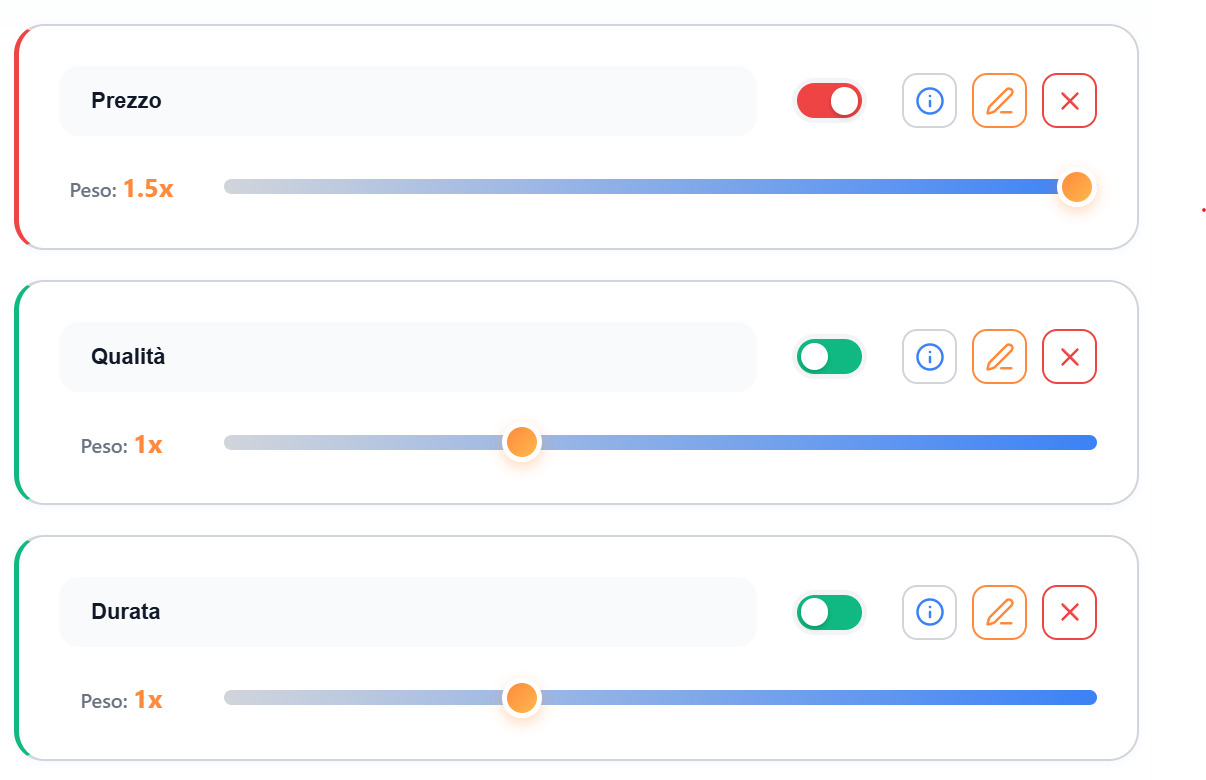The width and height of the screenshot is (1206, 780).
Task: Click the delete X button for Durata
Action: coord(1069,612)
